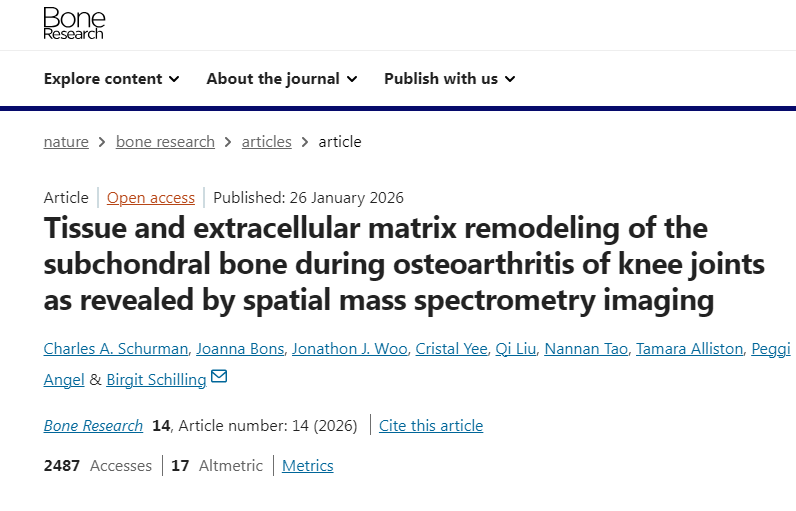Open the About the journal dropdown
The image size is (796, 511).
click(x=282, y=79)
